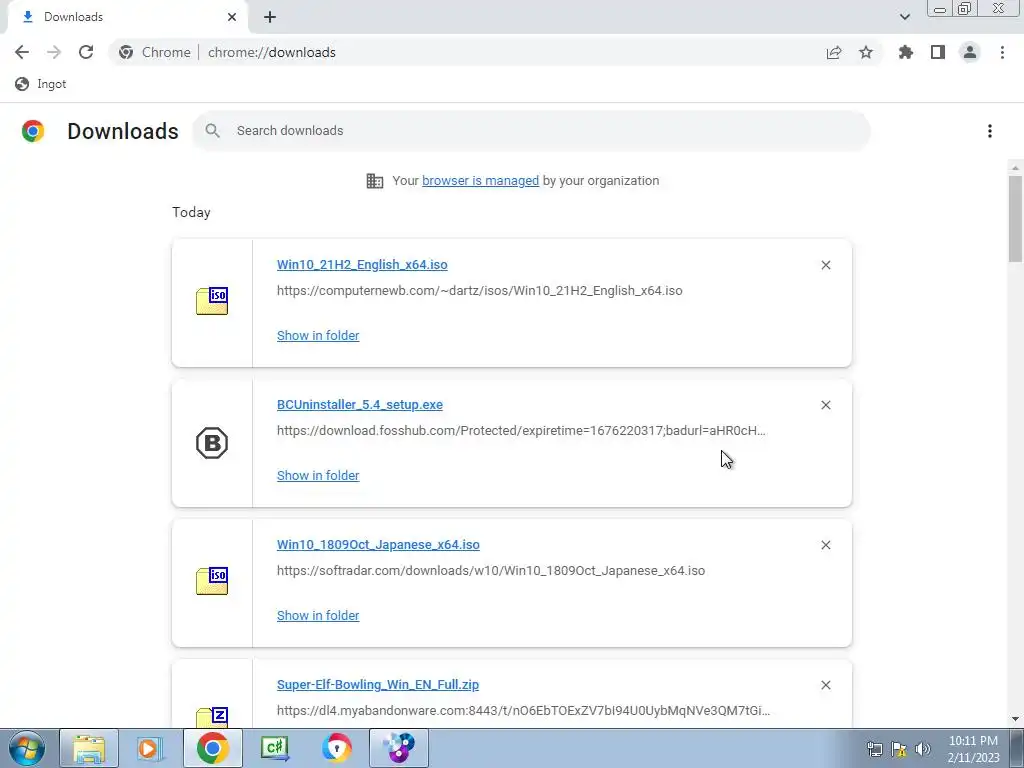Click the myabandonware source URL text

523,711
